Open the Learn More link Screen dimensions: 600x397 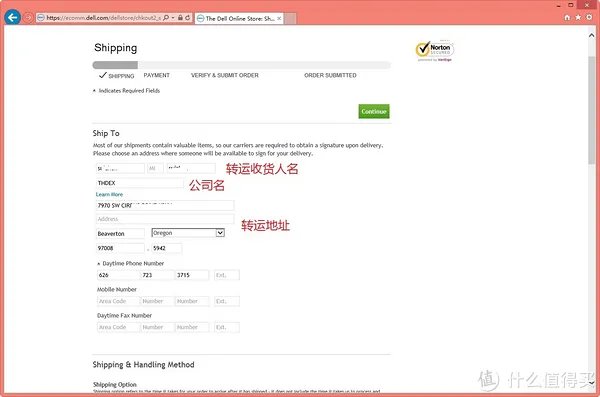[x=109, y=194]
